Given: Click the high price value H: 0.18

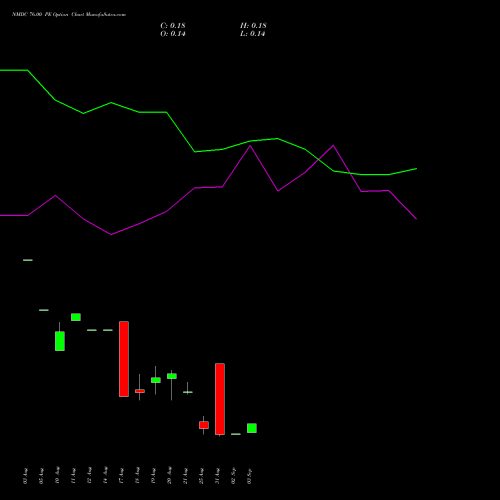Looking at the screenshot, I should coord(253,26).
